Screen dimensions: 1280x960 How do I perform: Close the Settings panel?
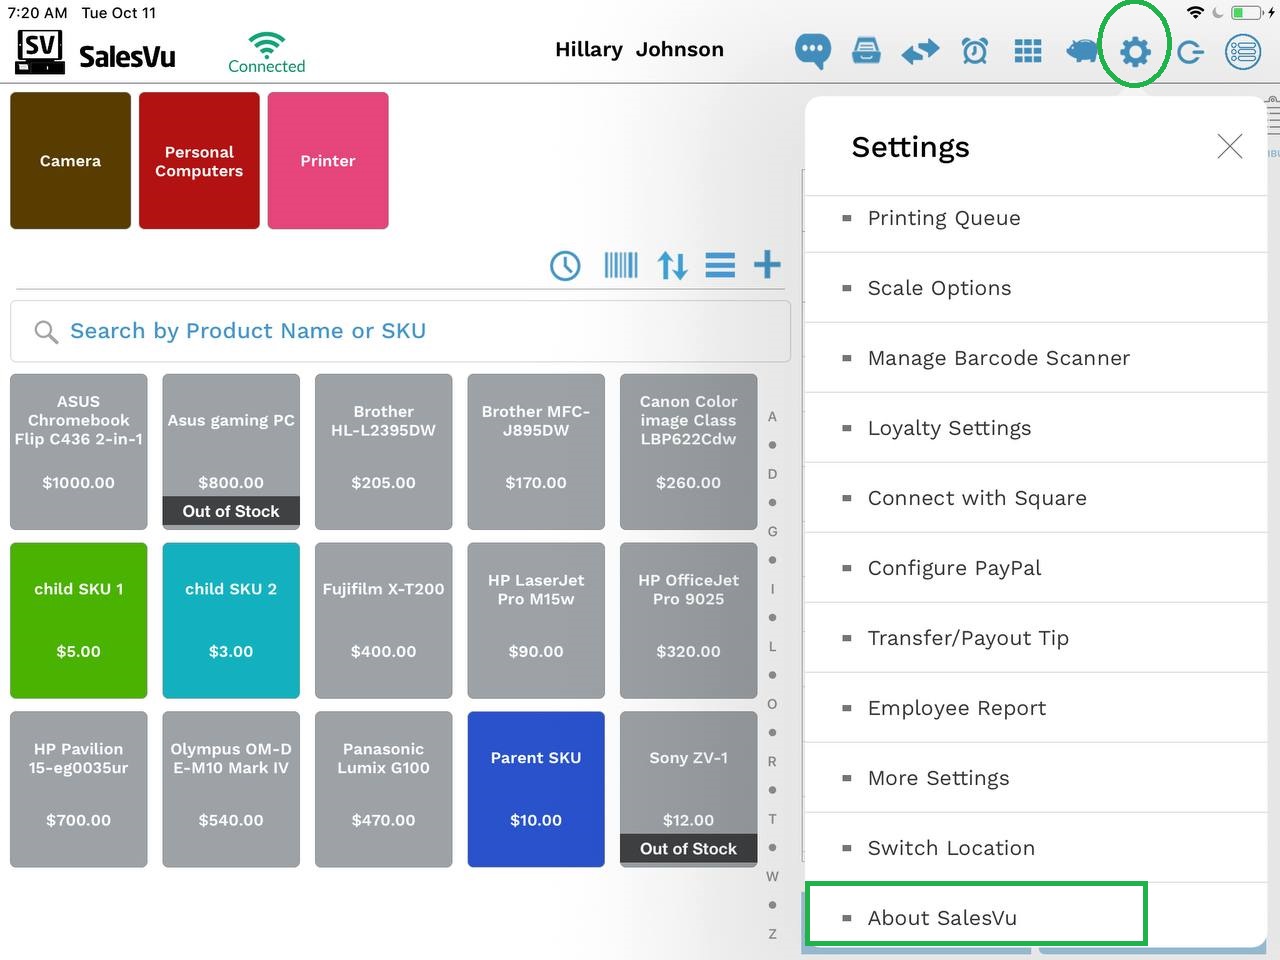[1230, 146]
